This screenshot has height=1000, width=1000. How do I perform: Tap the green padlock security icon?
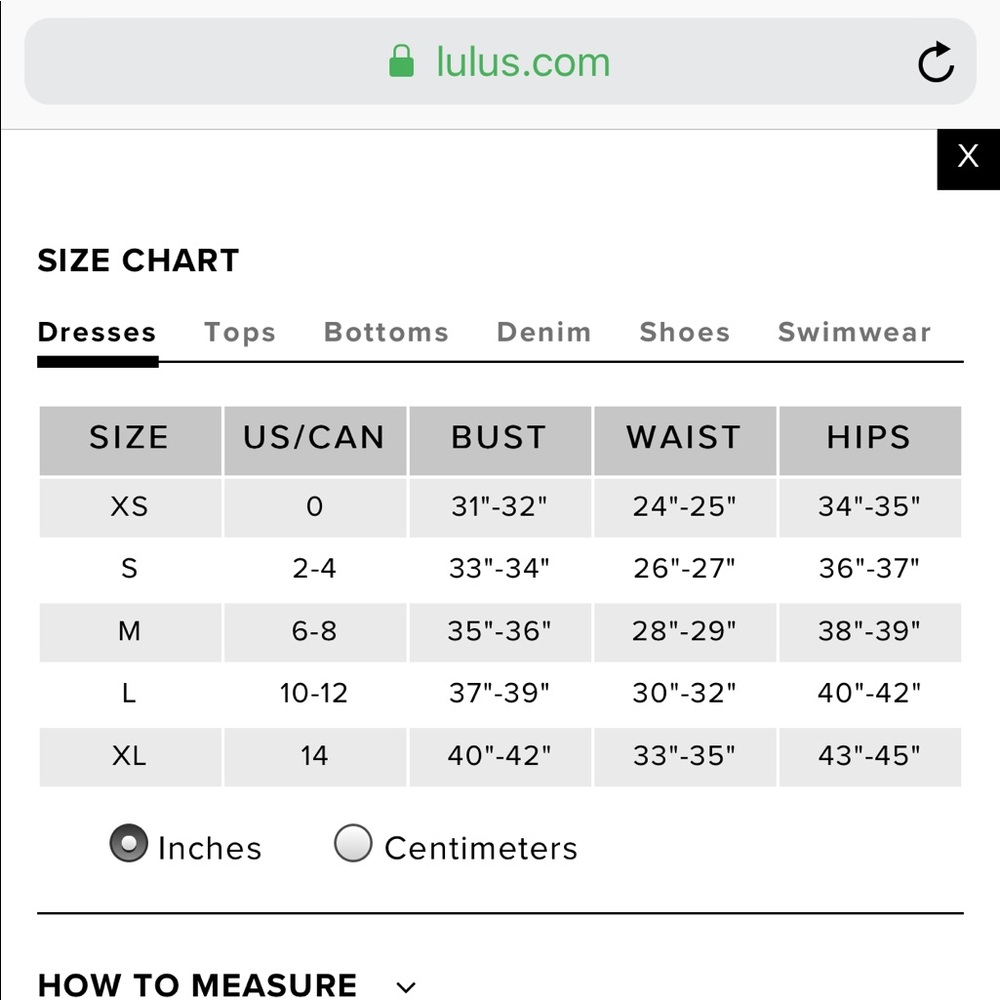[401, 62]
